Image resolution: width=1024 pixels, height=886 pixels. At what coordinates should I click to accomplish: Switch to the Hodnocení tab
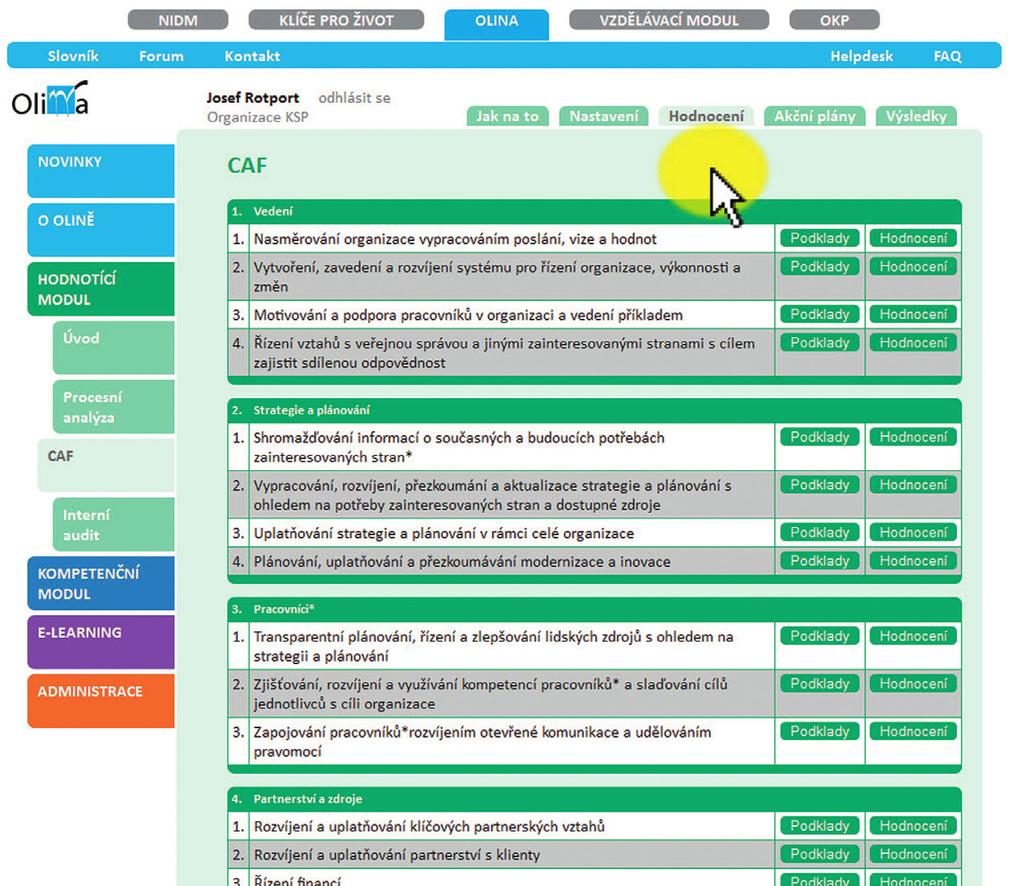pyautogui.click(x=706, y=116)
